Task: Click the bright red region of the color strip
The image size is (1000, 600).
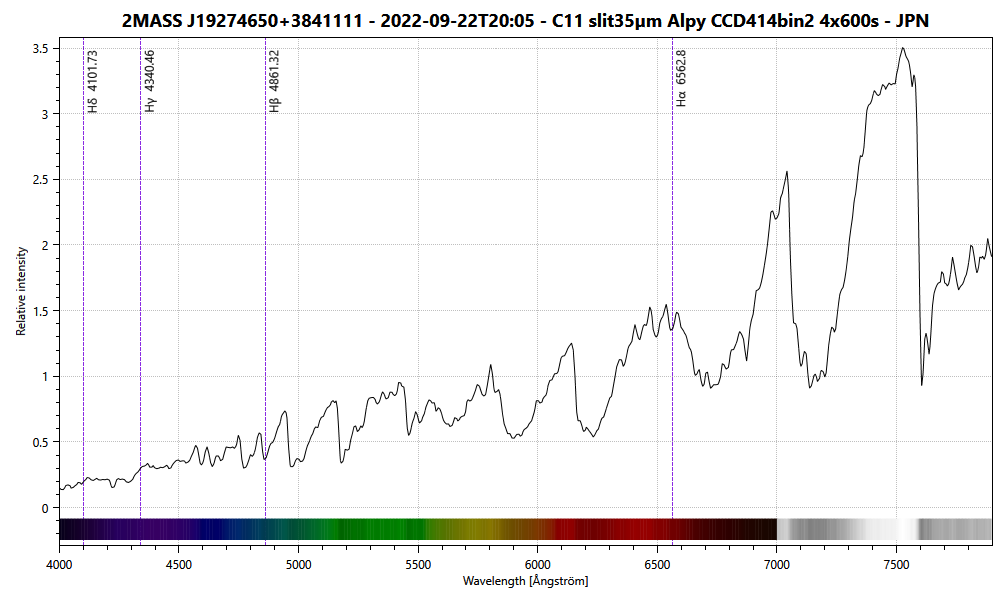Action: pyautogui.click(x=620, y=529)
